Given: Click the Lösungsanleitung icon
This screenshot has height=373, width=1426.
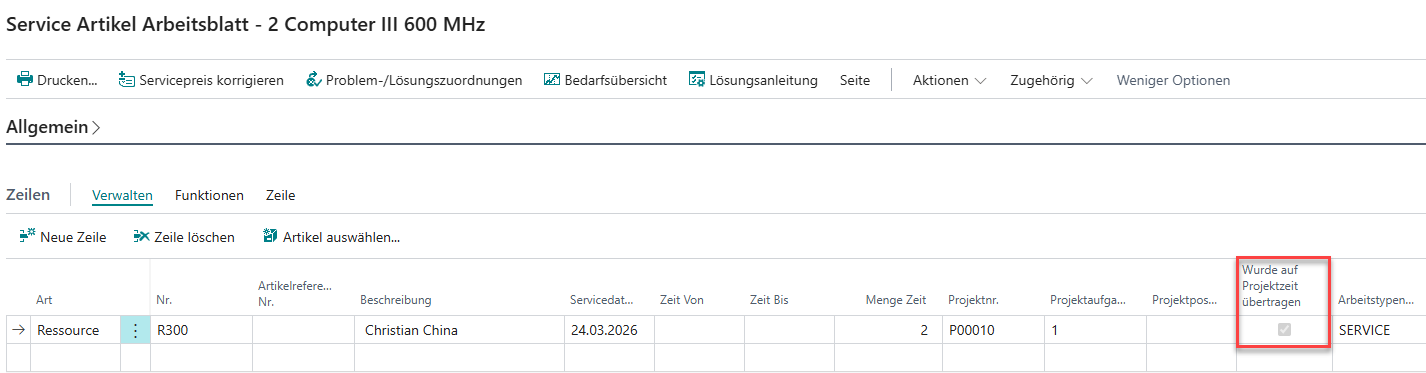Looking at the screenshot, I should [x=697, y=80].
